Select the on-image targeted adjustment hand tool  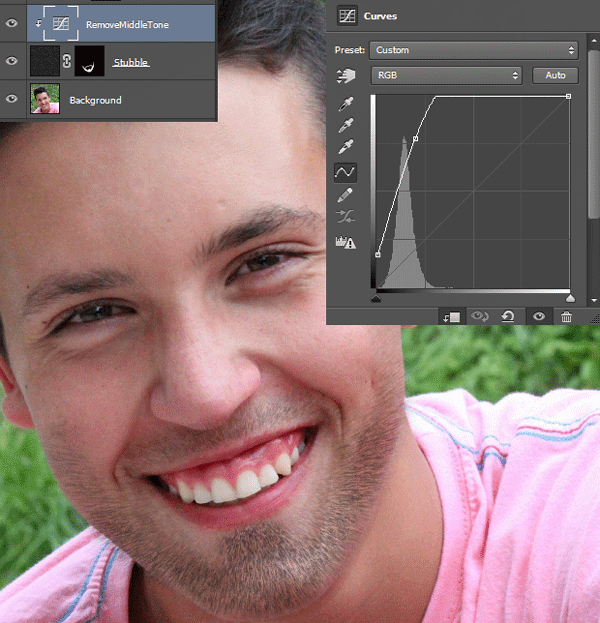click(x=346, y=76)
